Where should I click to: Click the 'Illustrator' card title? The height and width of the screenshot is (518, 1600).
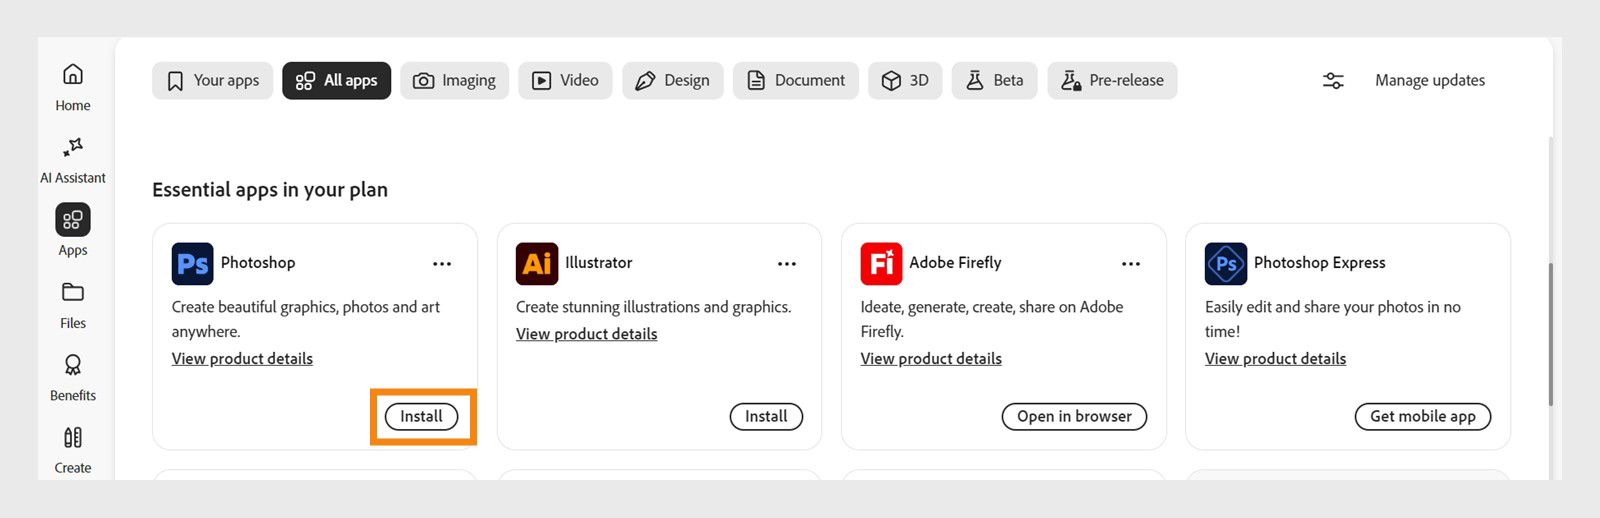point(599,263)
